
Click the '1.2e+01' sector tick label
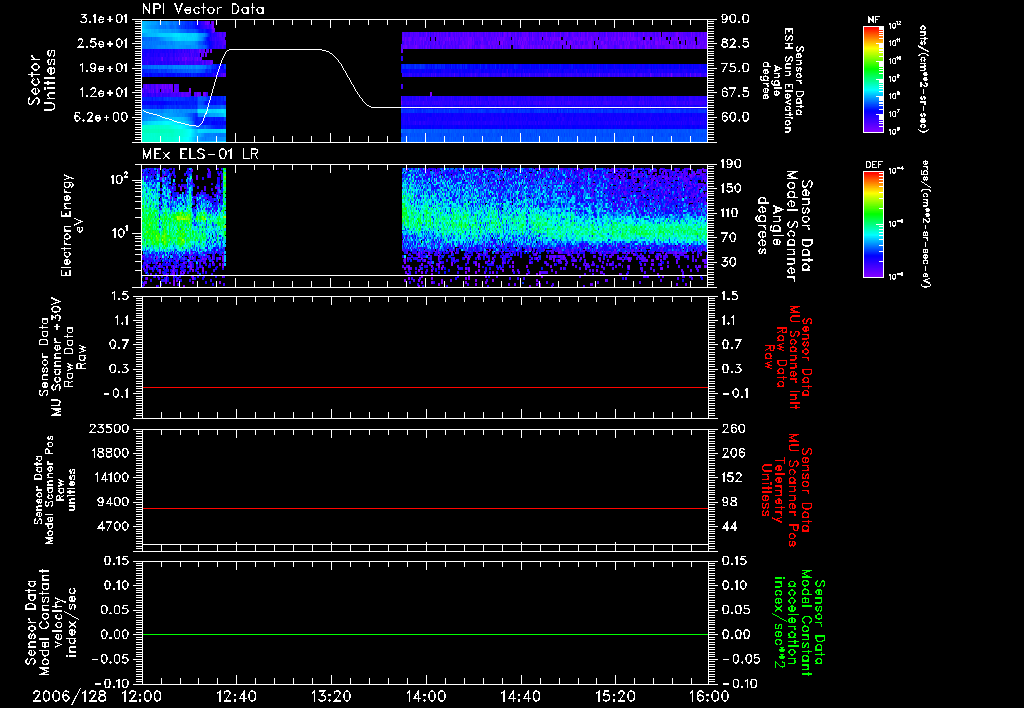[104, 93]
